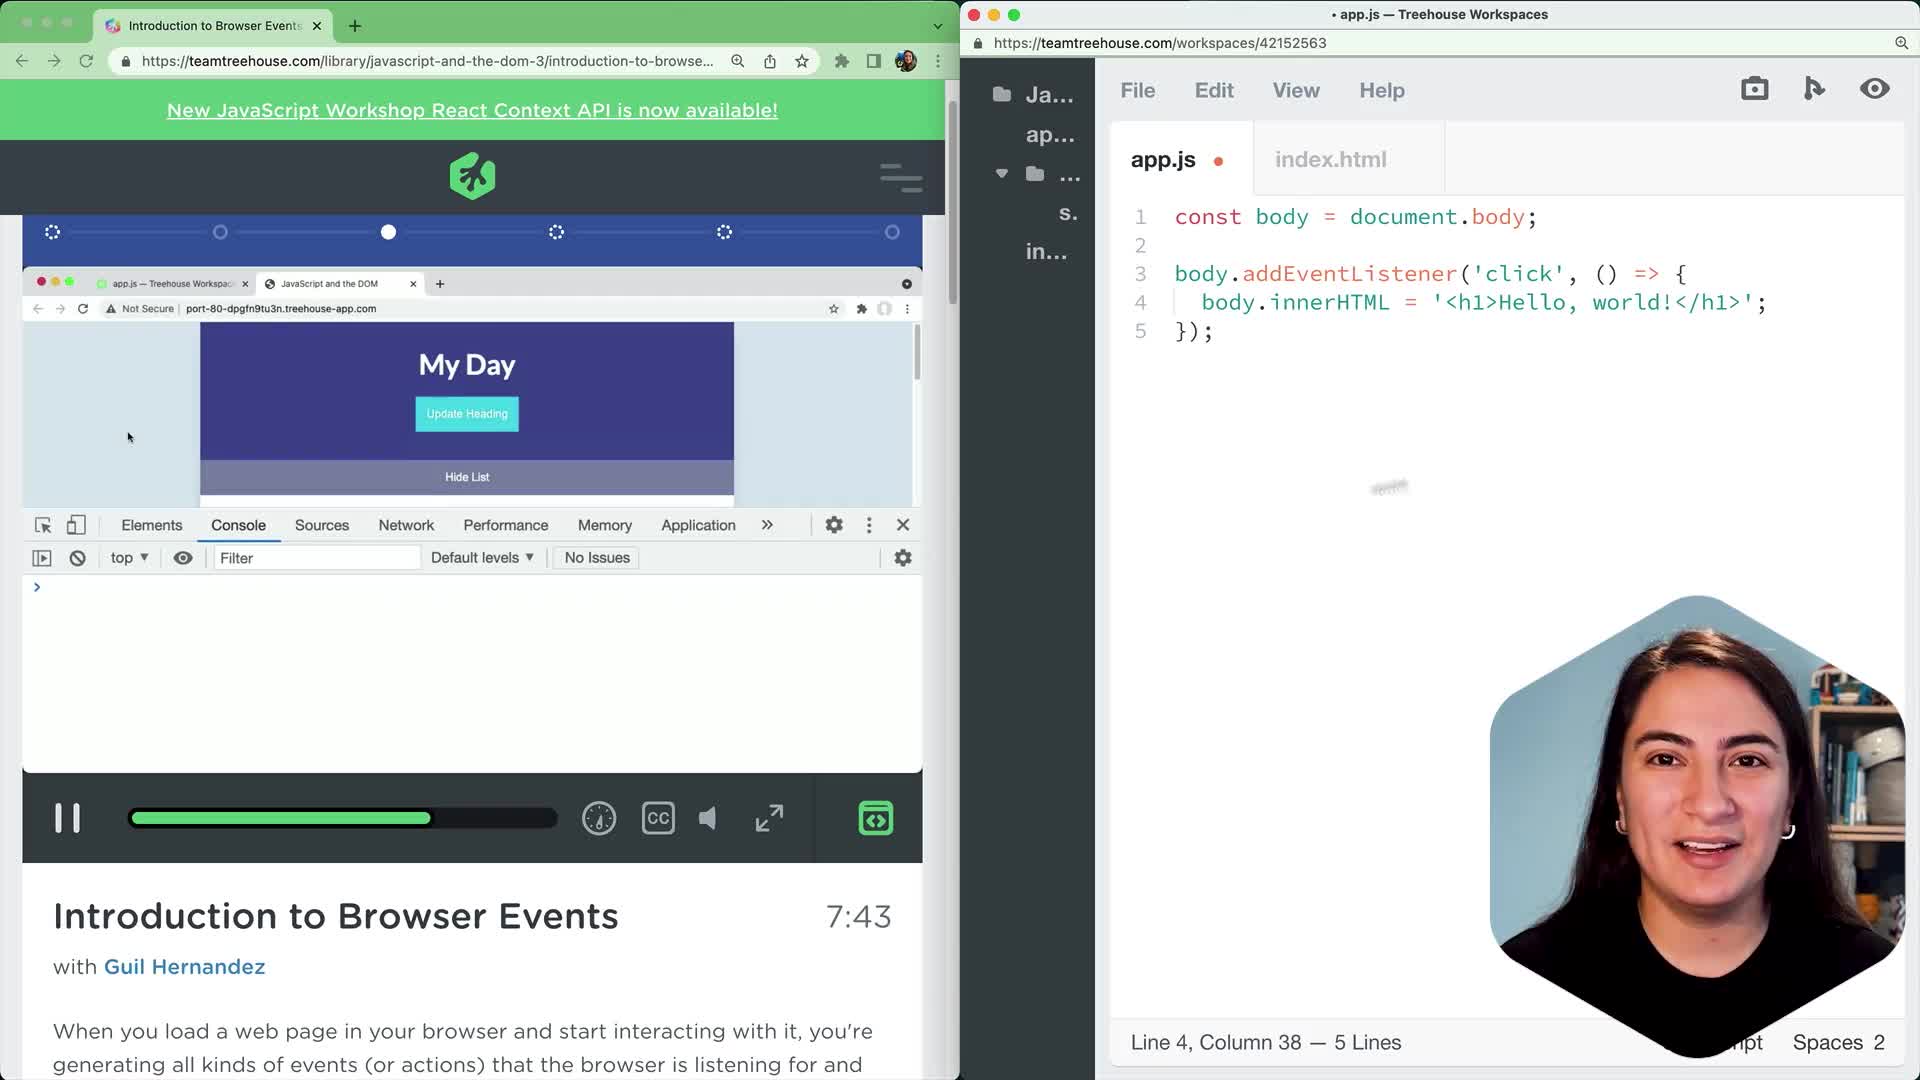Preview the workspace using the eye icon
This screenshot has width=1920, height=1080.
click(x=1875, y=88)
